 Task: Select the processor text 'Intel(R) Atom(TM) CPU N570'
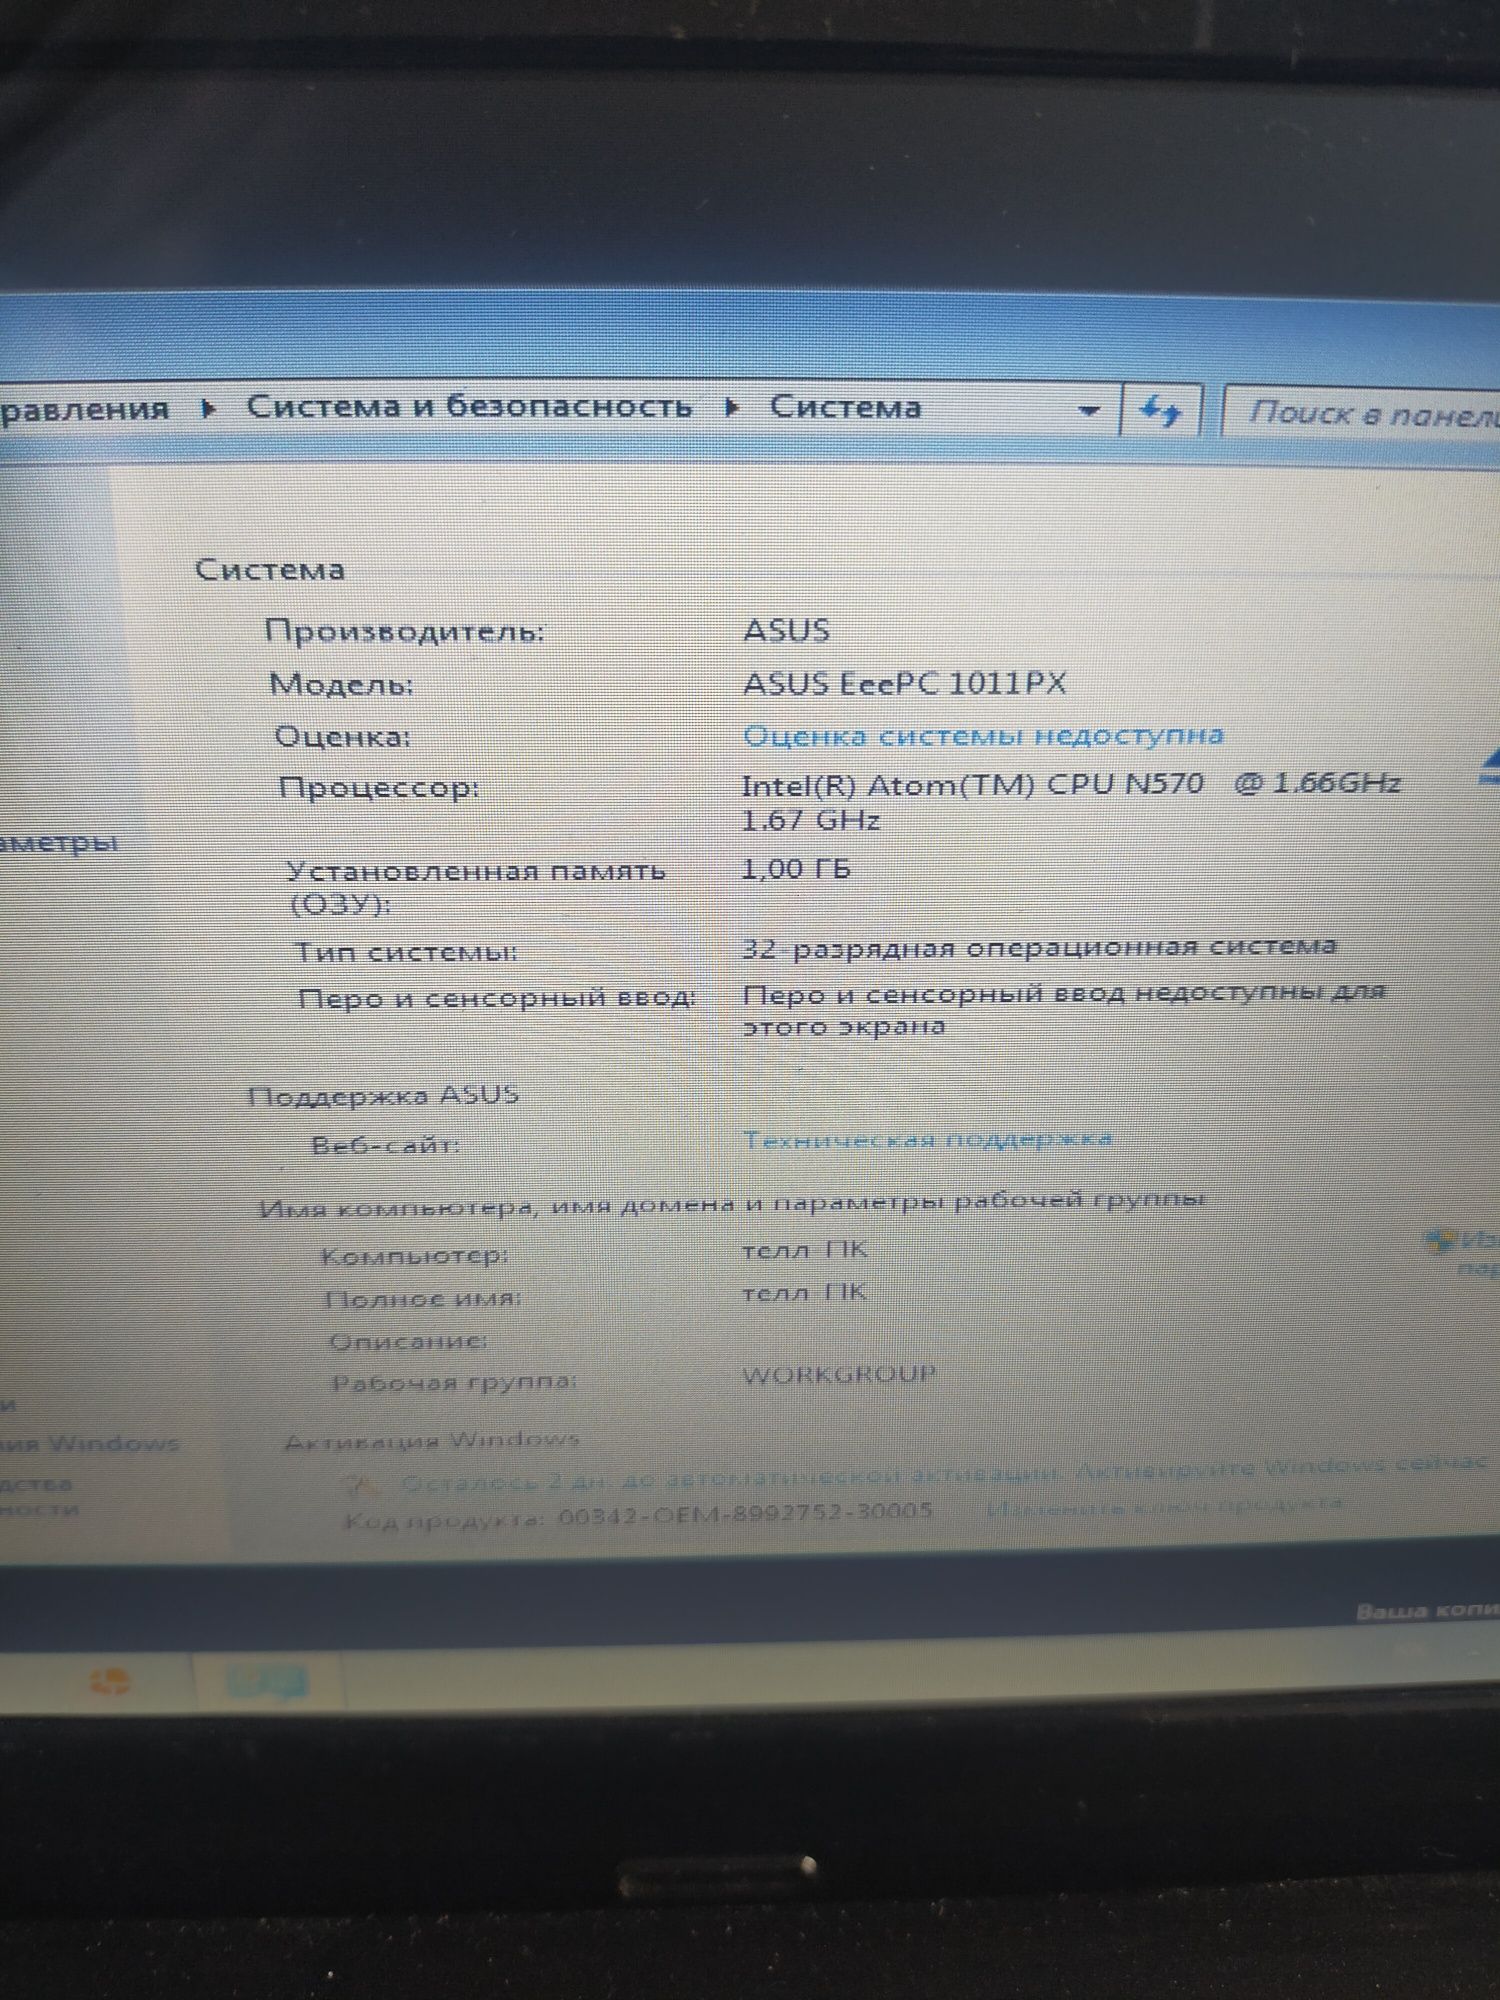[972, 784]
